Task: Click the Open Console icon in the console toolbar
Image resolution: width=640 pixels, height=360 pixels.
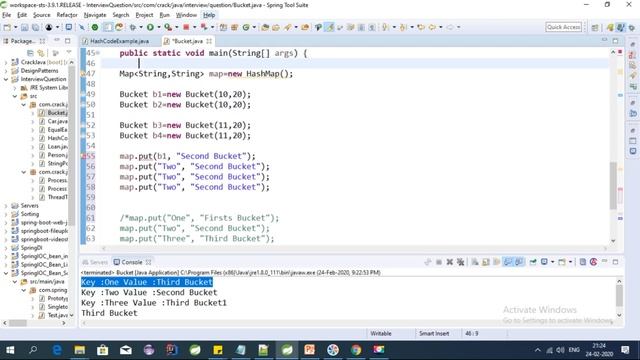Action: [562, 262]
